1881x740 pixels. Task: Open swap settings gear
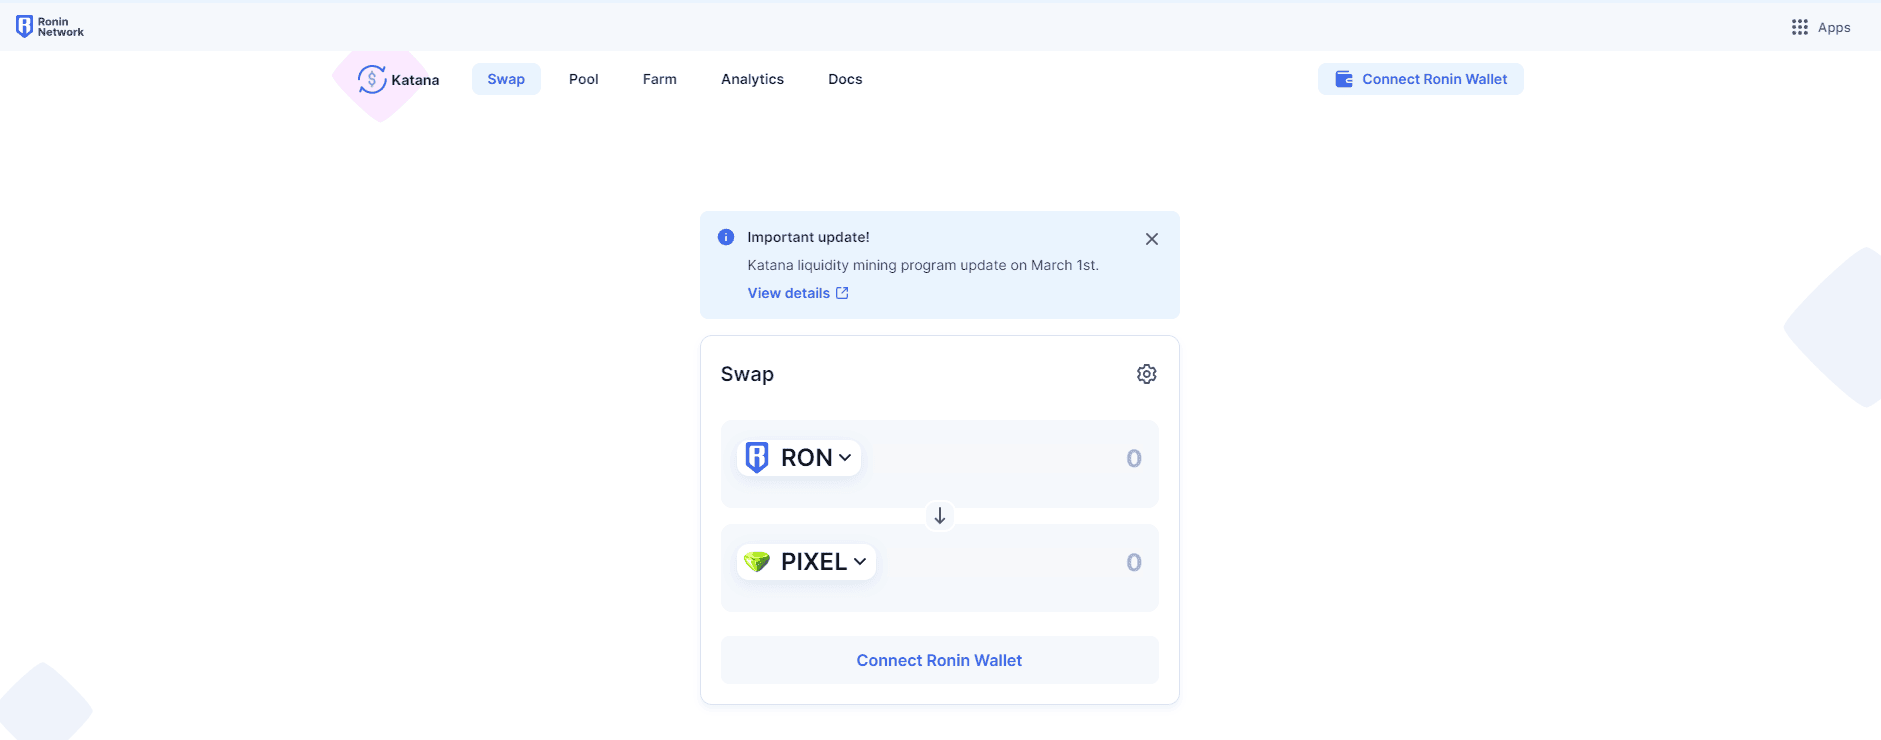[x=1146, y=374]
